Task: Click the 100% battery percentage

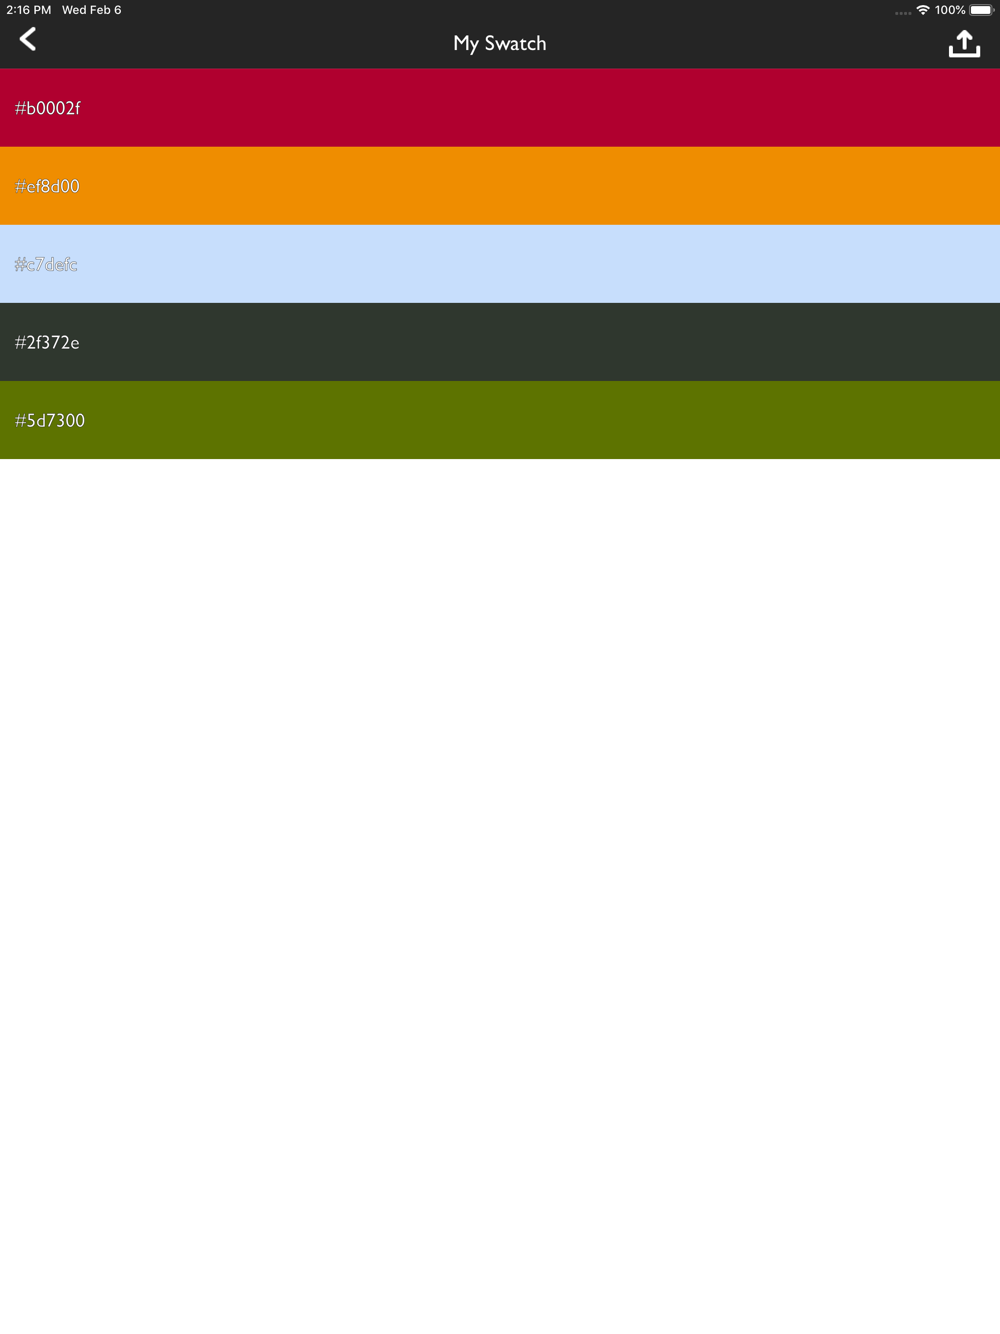Action: click(x=950, y=10)
